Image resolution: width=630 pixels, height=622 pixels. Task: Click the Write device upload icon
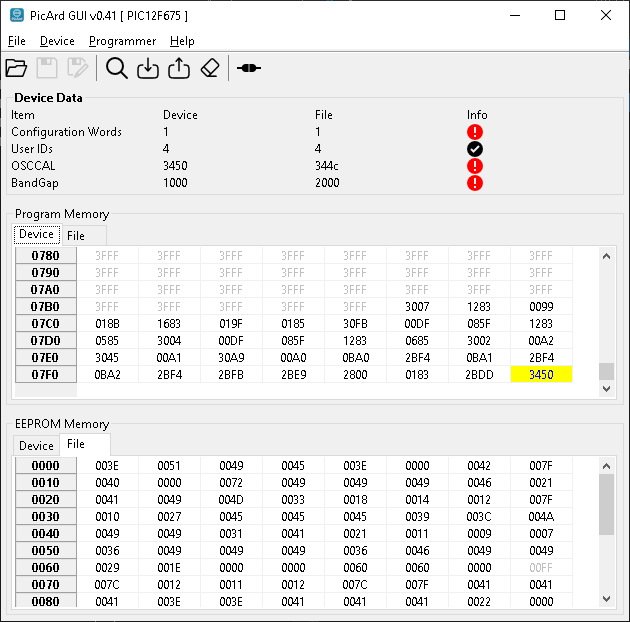point(179,68)
